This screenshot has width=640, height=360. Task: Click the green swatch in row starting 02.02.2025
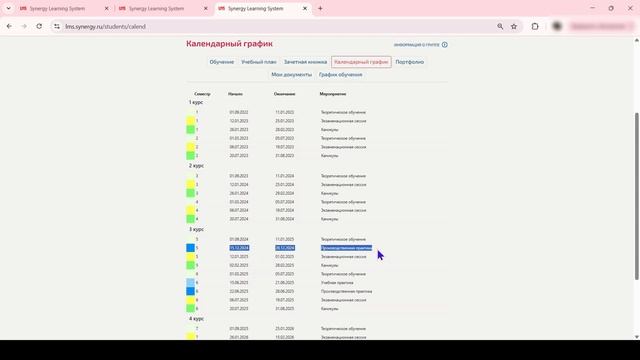[x=191, y=265]
